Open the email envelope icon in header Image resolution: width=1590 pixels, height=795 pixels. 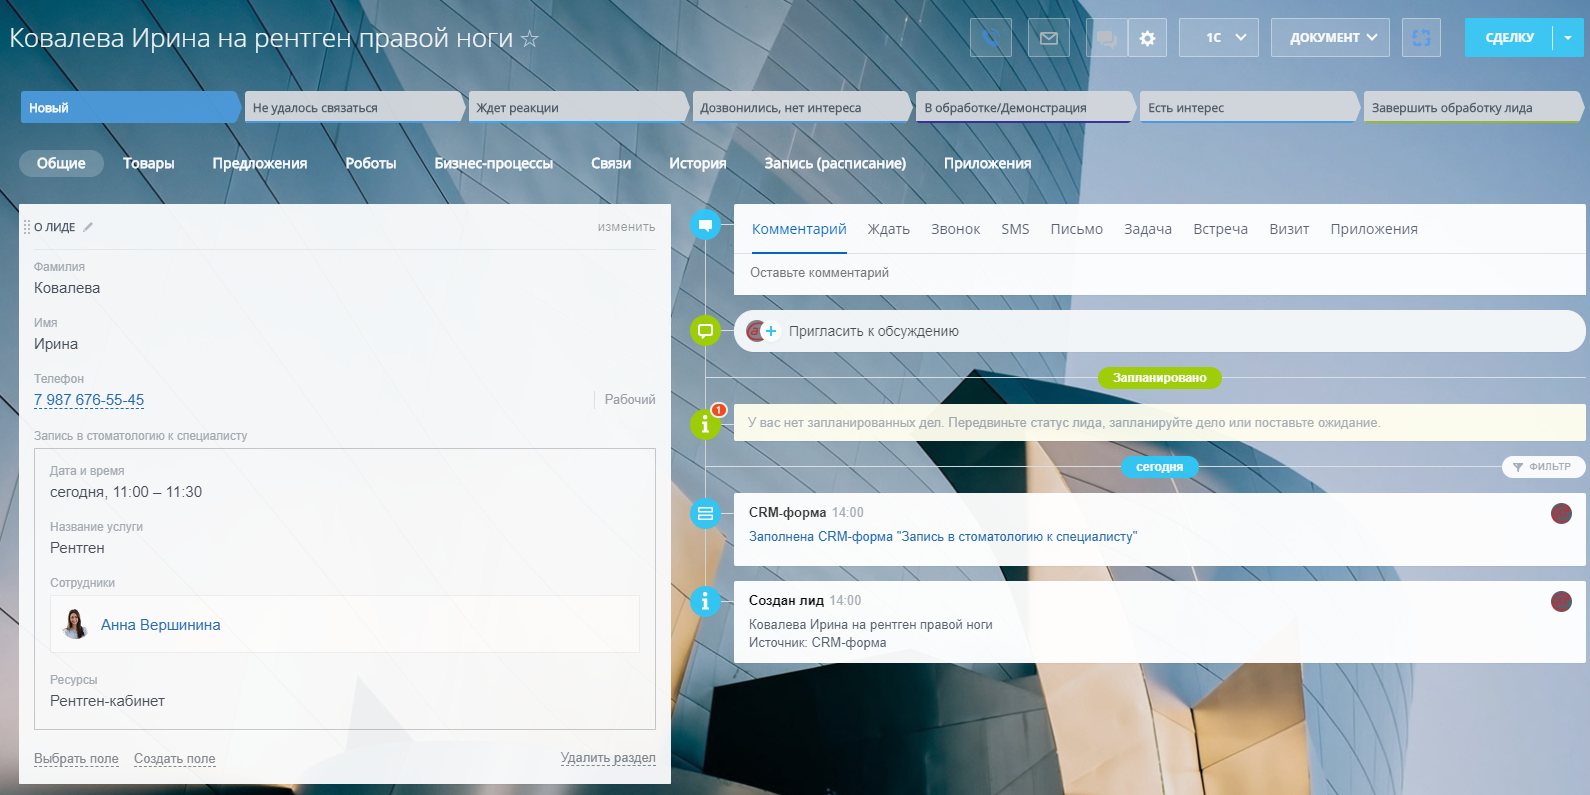(x=1049, y=38)
